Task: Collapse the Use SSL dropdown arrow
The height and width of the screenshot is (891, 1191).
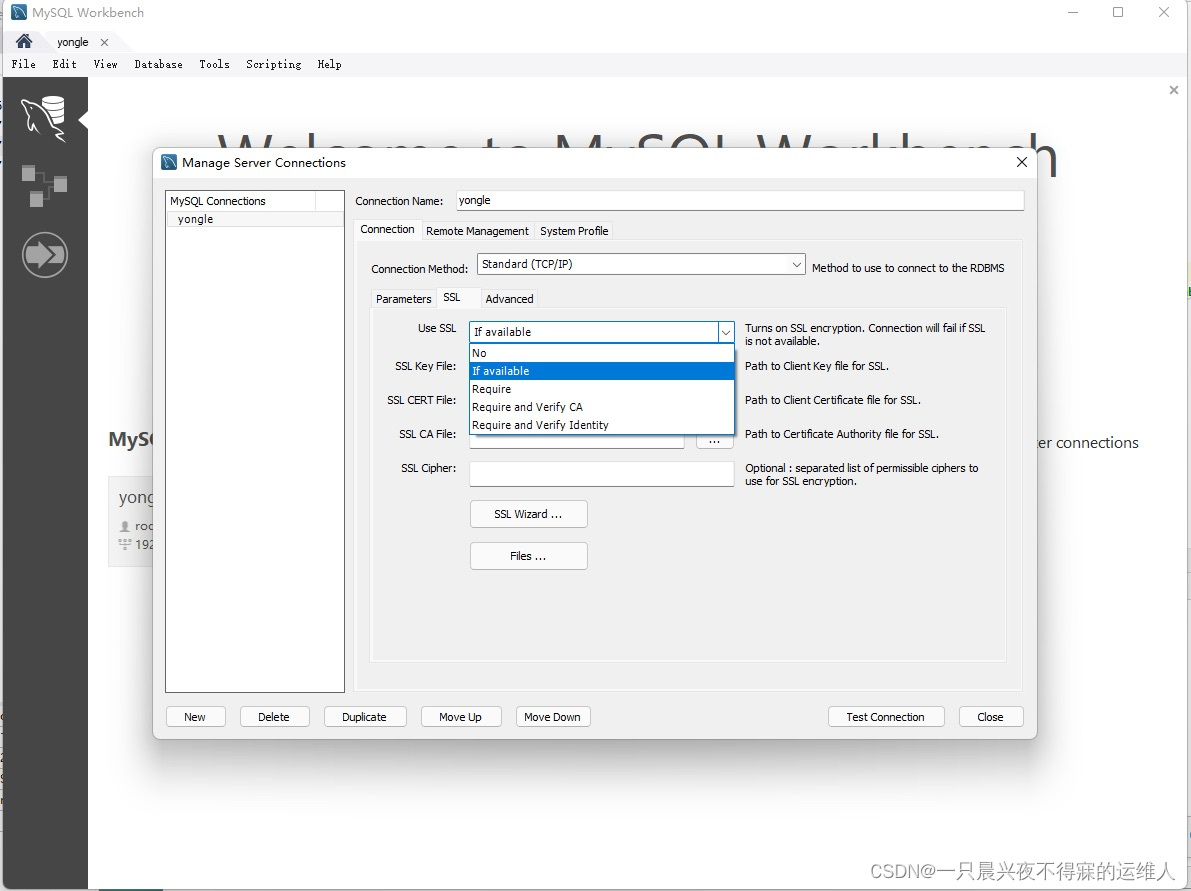Action: coord(726,332)
